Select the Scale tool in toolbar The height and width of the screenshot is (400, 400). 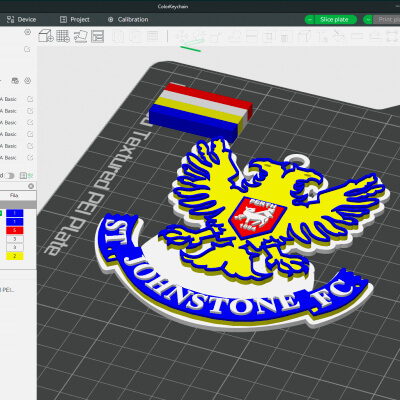click(216, 36)
